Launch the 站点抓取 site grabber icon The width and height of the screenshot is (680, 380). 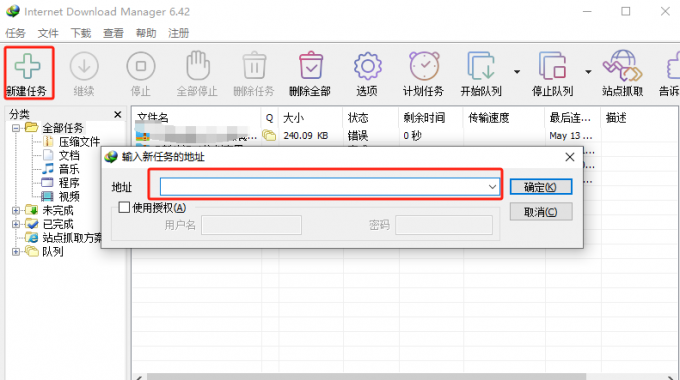click(622, 66)
